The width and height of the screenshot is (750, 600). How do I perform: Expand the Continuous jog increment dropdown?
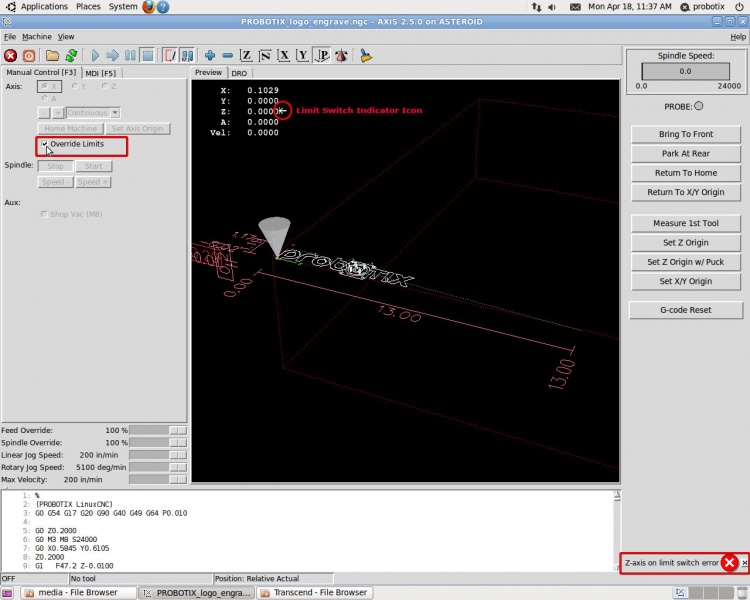(115, 113)
